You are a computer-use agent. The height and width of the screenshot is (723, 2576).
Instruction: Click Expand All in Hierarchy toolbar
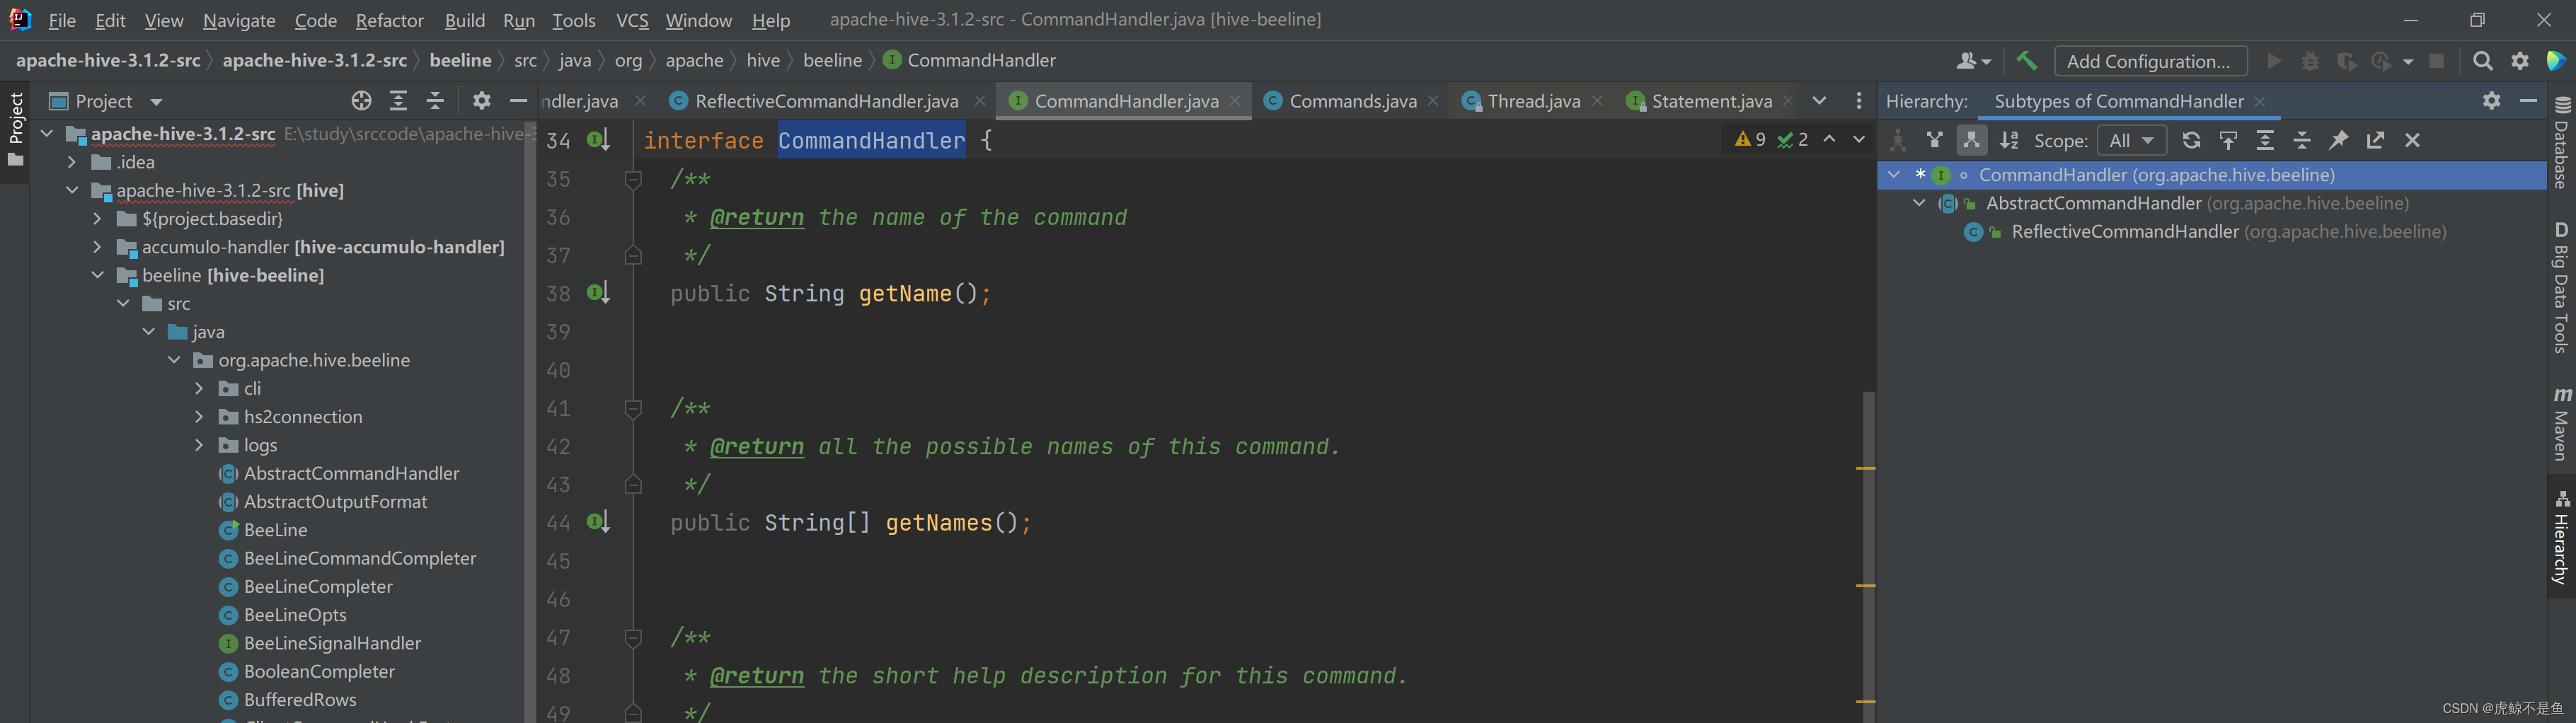(2265, 140)
